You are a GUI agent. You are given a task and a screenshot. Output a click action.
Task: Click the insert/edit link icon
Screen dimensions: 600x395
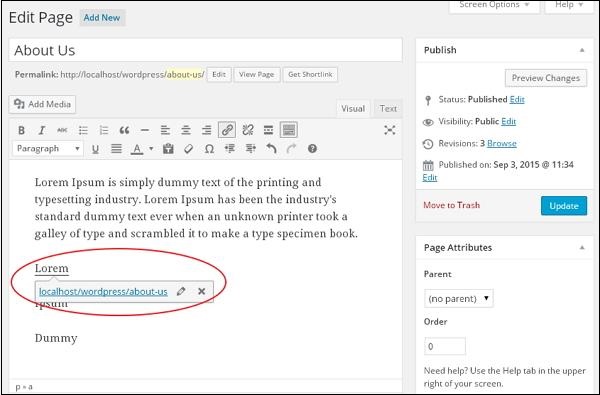coord(227,130)
